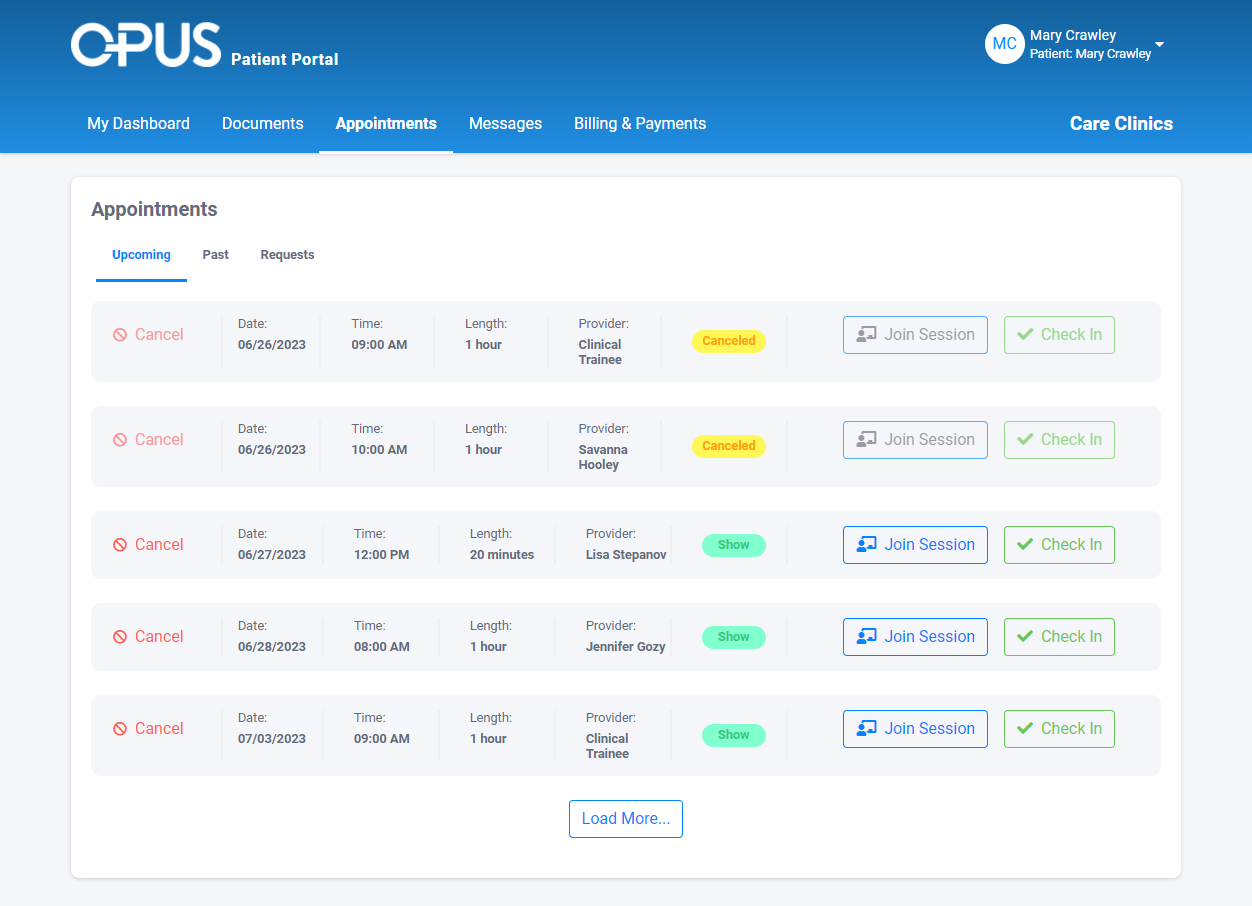Cancel the 06/28/2023 Jennifer Gozy appointment
Viewport: 1252px width, 906px height.
[x=148, y=637]
